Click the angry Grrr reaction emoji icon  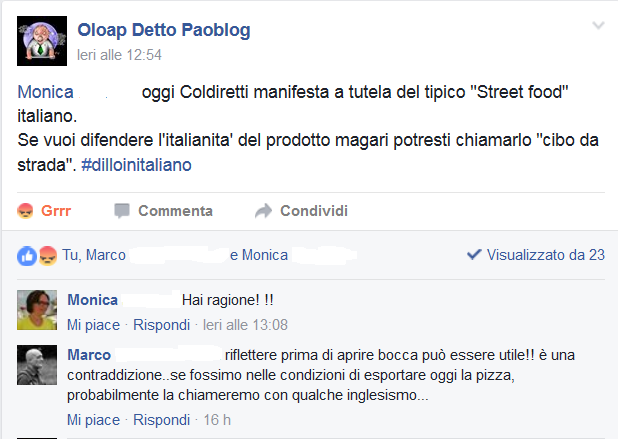(x=26, y=211)
